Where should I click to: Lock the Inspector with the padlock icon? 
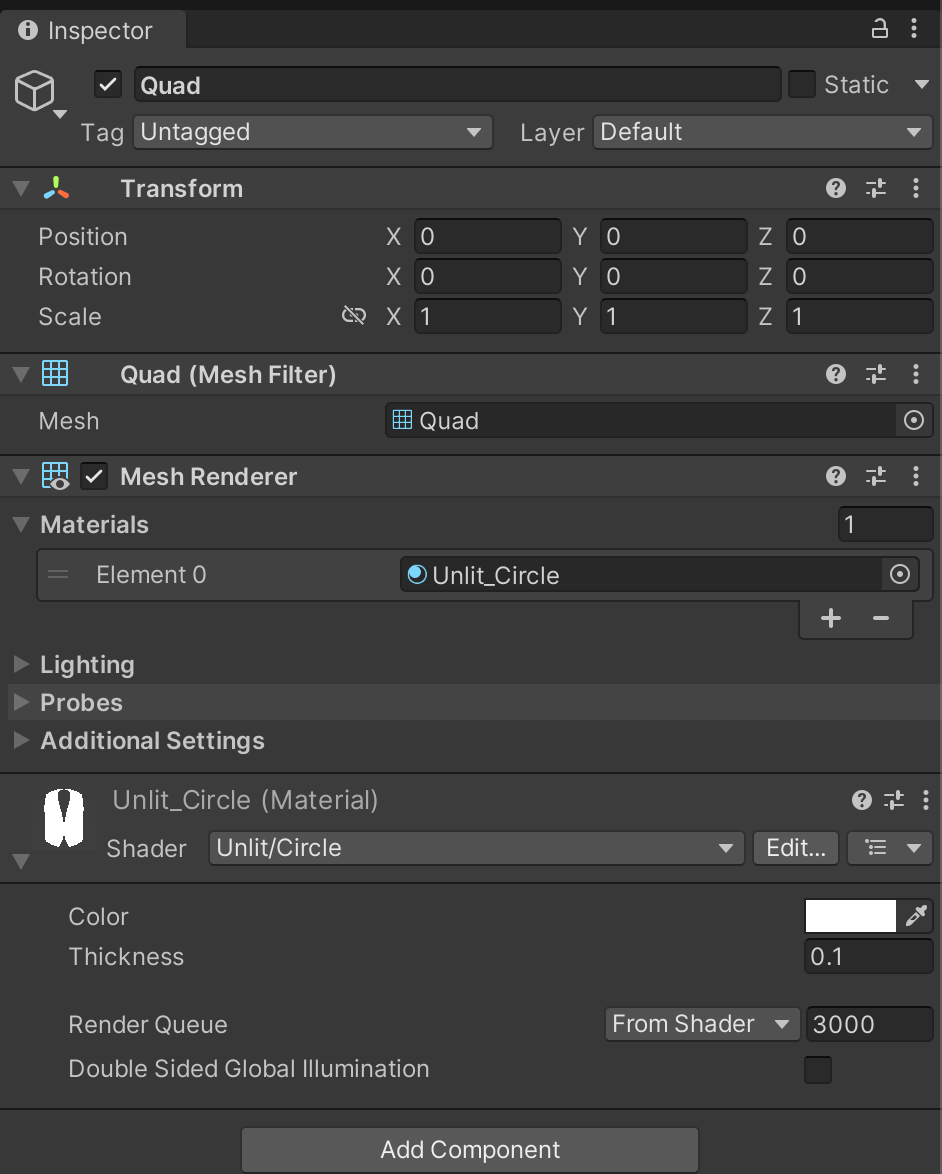point(879,28)
